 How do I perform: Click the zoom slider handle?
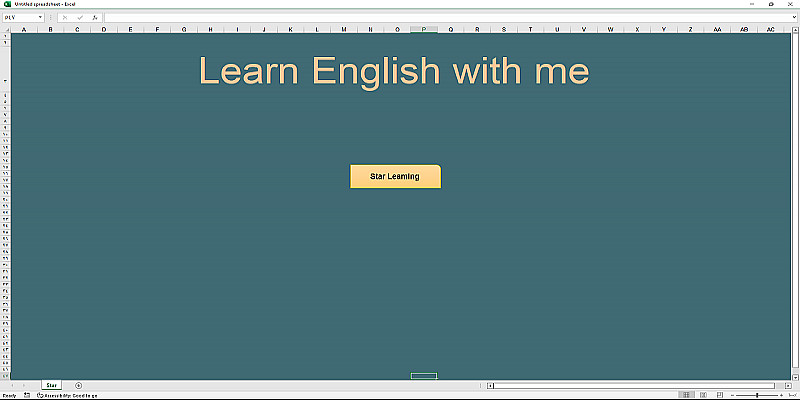pyautogui.click(x=757, y=395)
